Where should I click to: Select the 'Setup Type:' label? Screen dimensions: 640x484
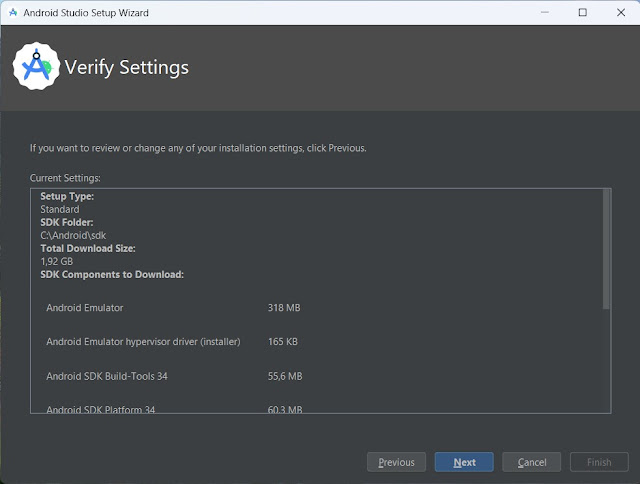click(x=67, y=196)
